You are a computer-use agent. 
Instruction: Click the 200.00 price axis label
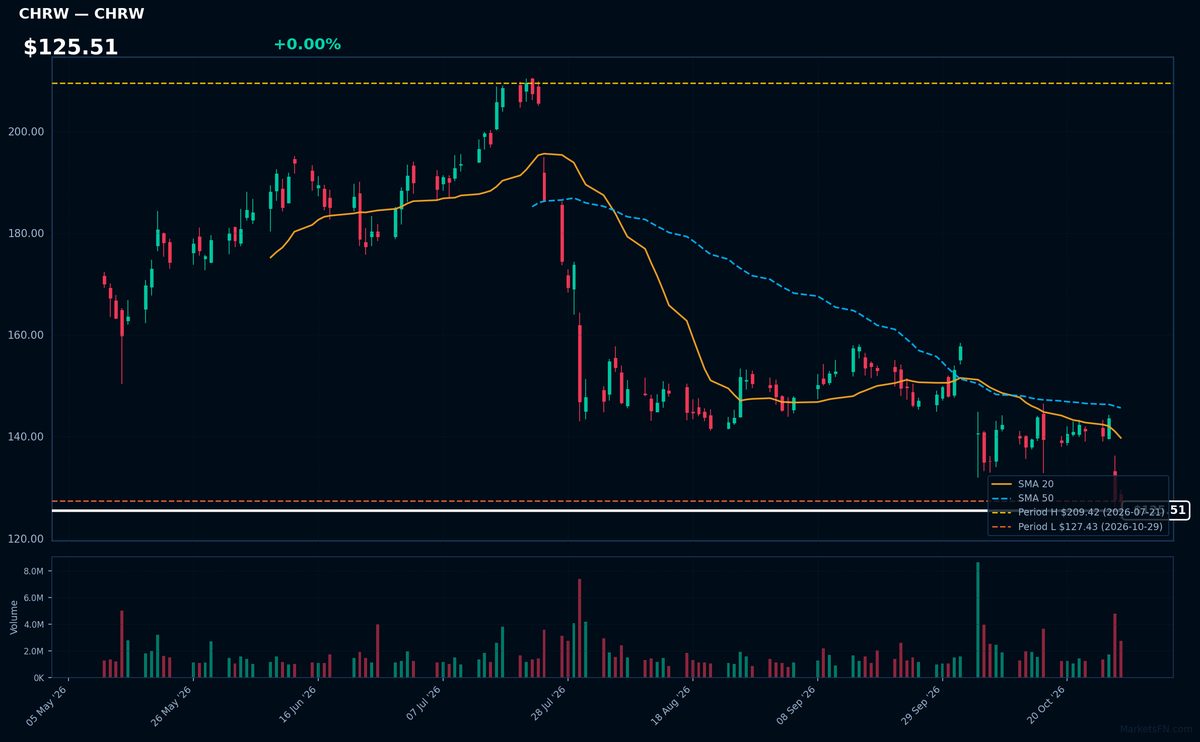point(26,132)
